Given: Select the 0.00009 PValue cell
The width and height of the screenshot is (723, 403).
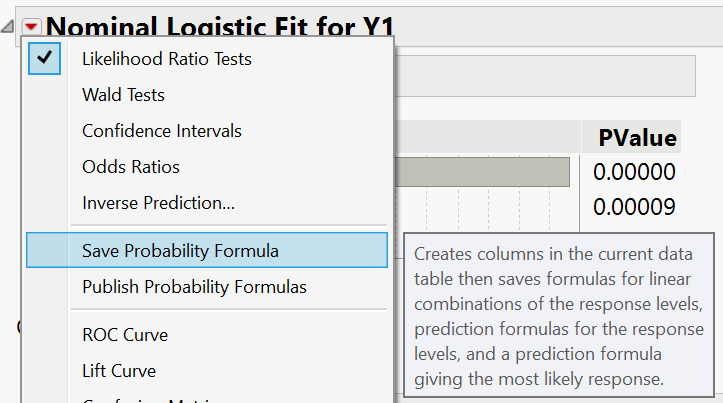Looking at the screenshot, I should tap(634, 207).
